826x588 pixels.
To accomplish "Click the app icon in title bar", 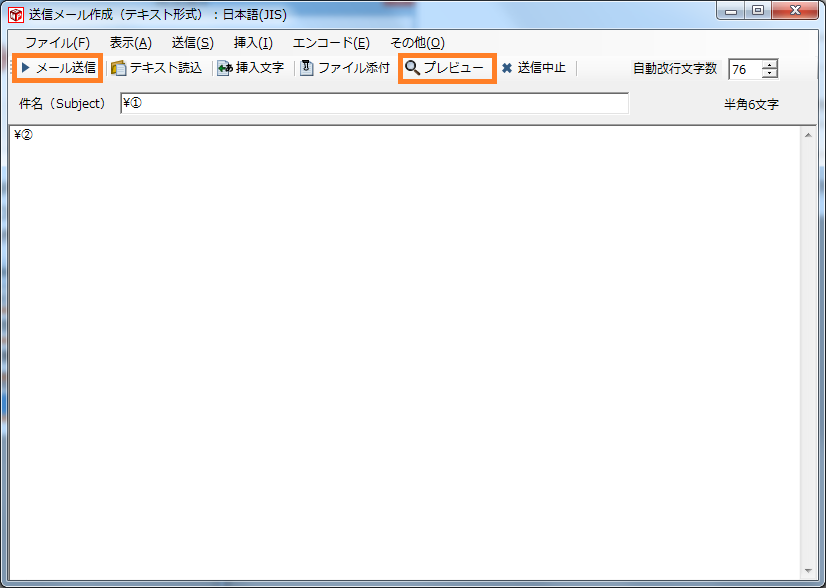I will click(16, 15).
